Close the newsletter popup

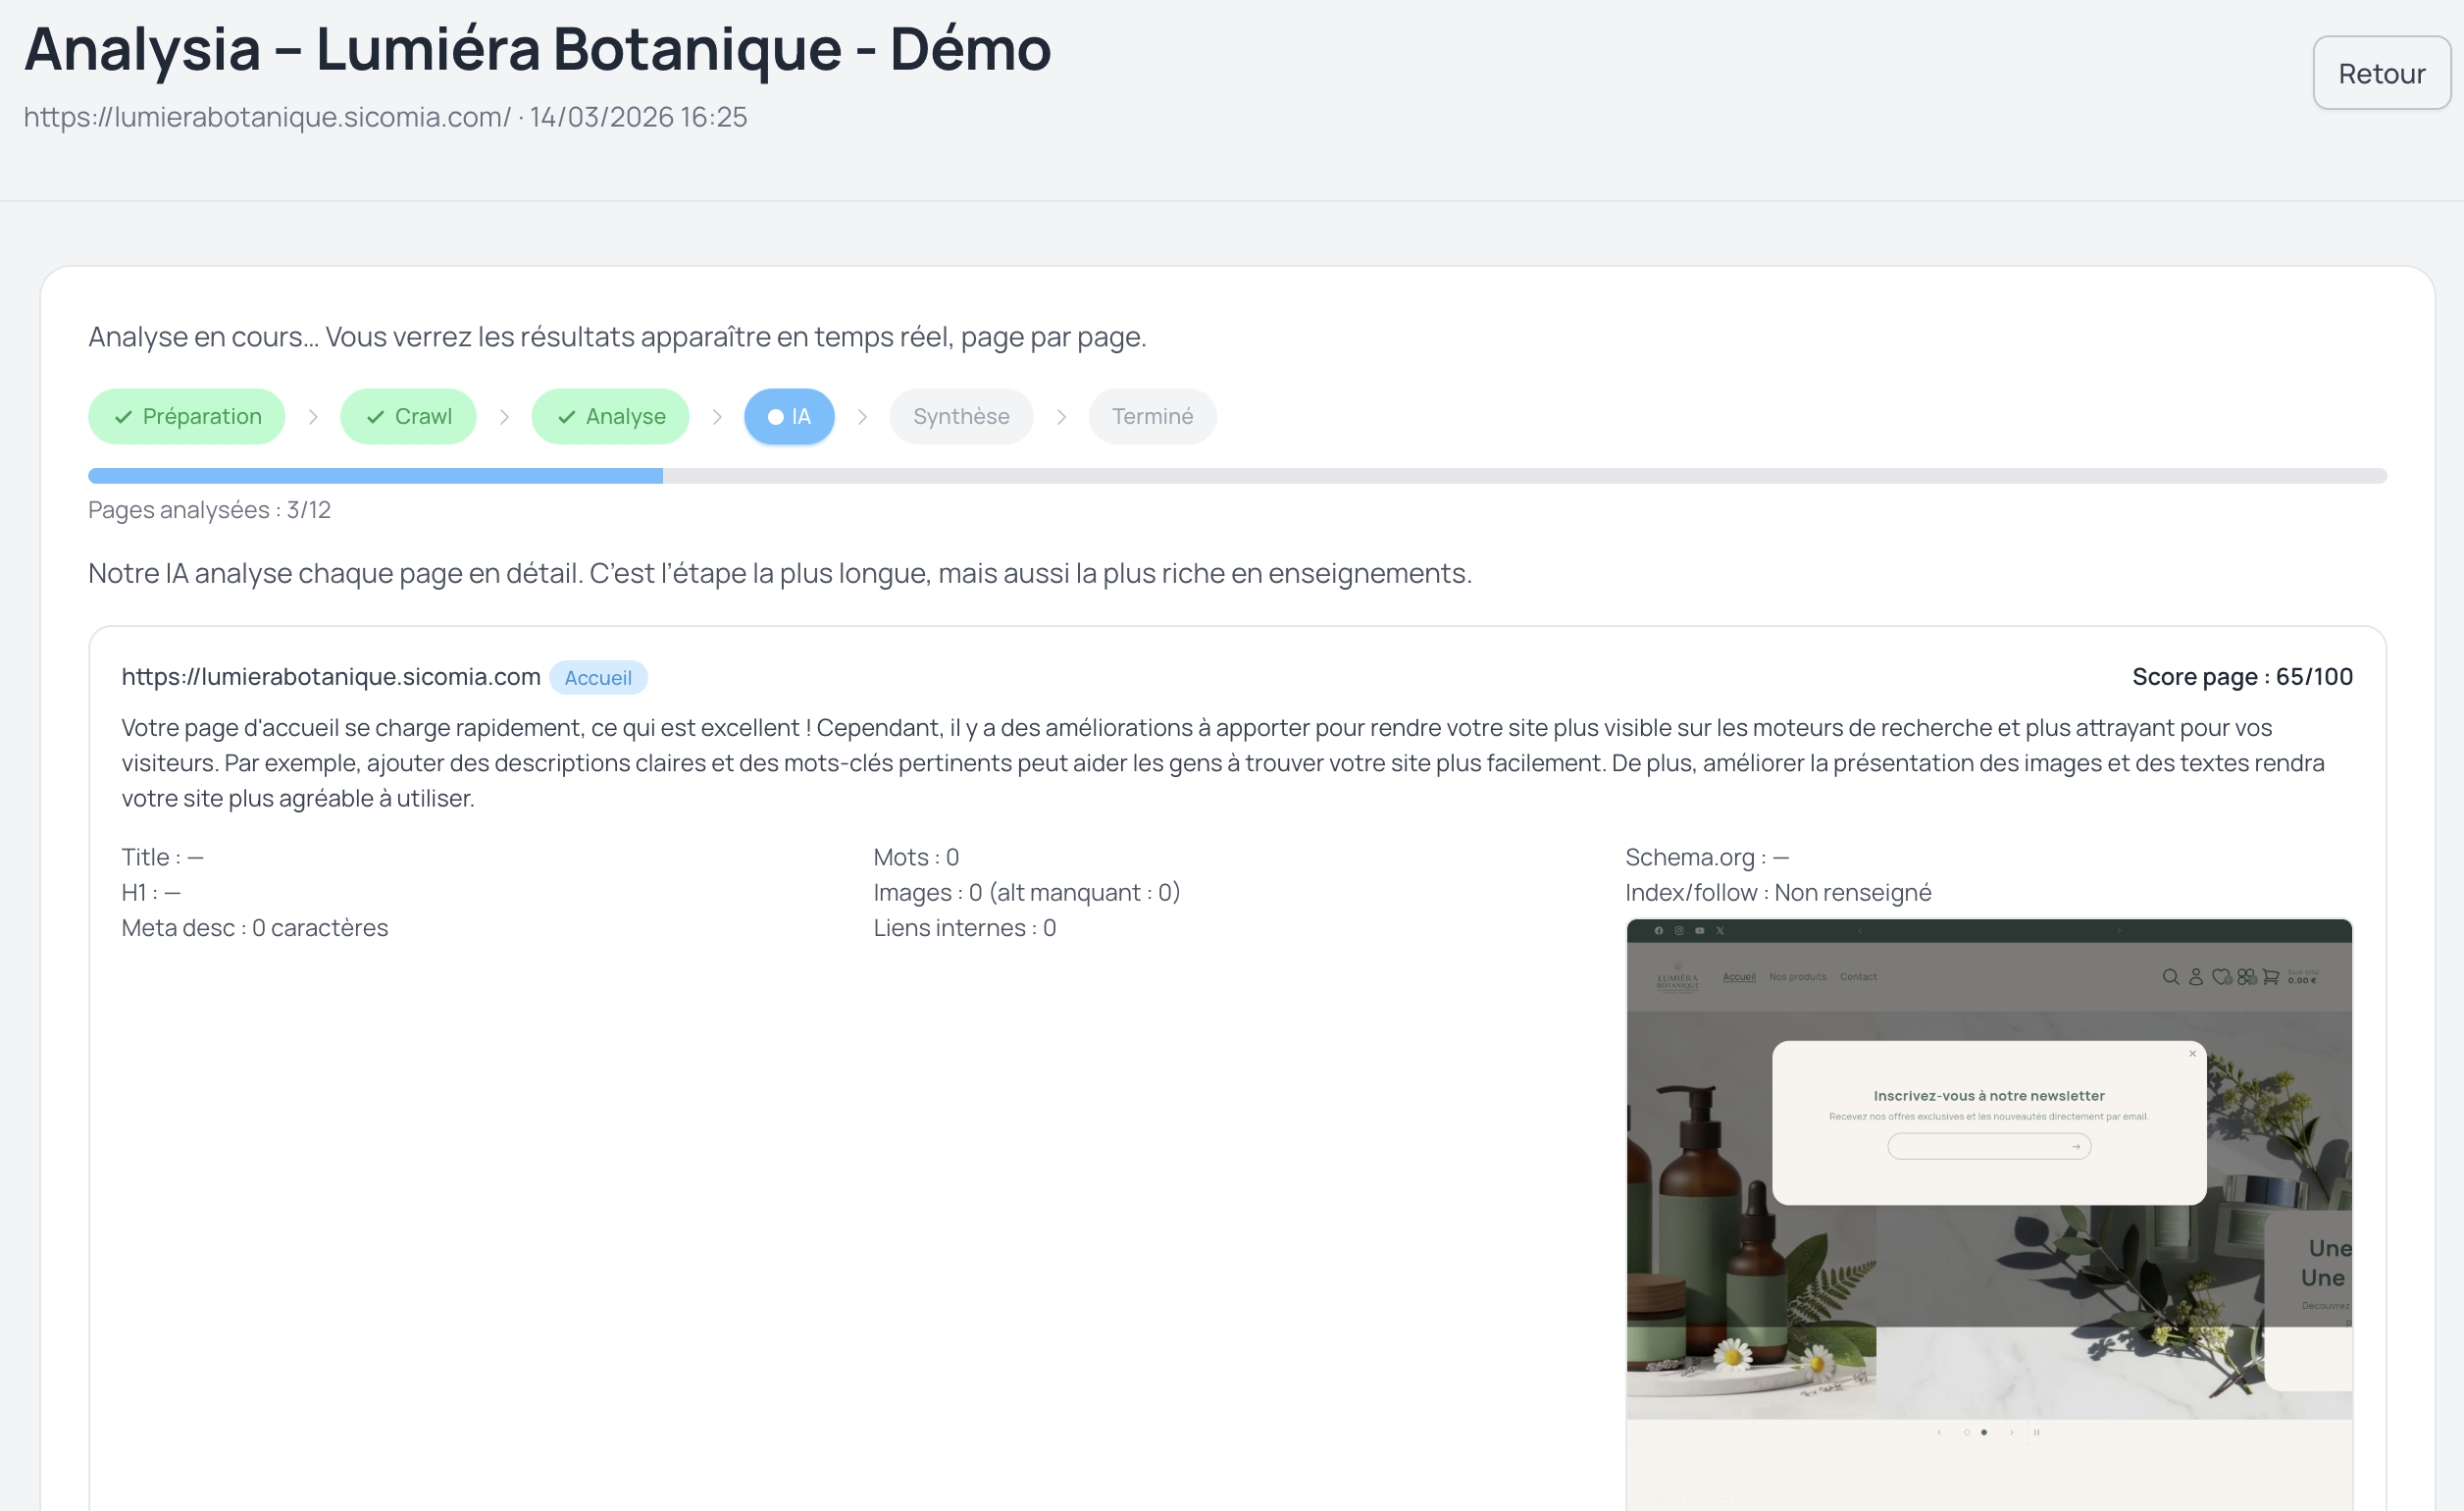pyautogui.click(x=2192, y=1053)
